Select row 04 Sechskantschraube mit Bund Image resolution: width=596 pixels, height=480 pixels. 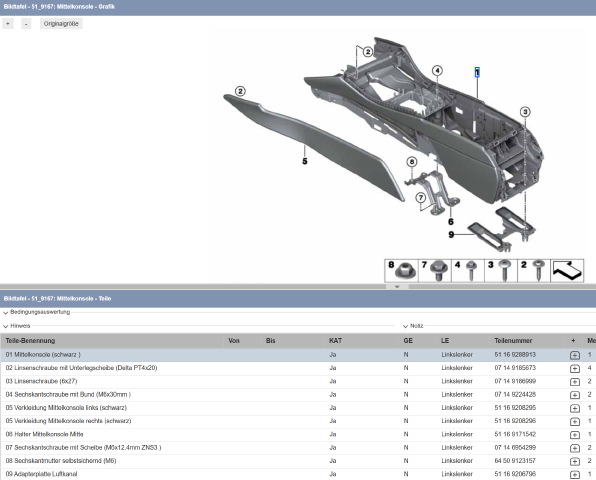click(298, 394)
